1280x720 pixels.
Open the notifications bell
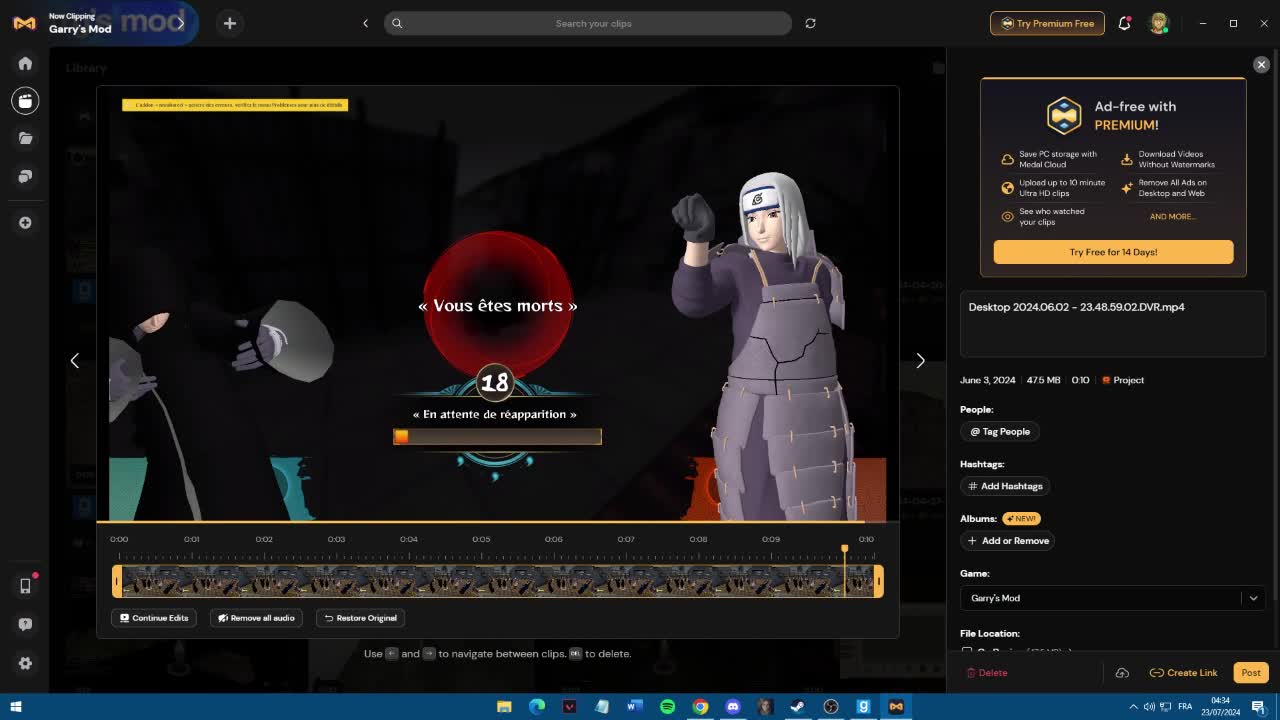click(x=1124, y=23)
